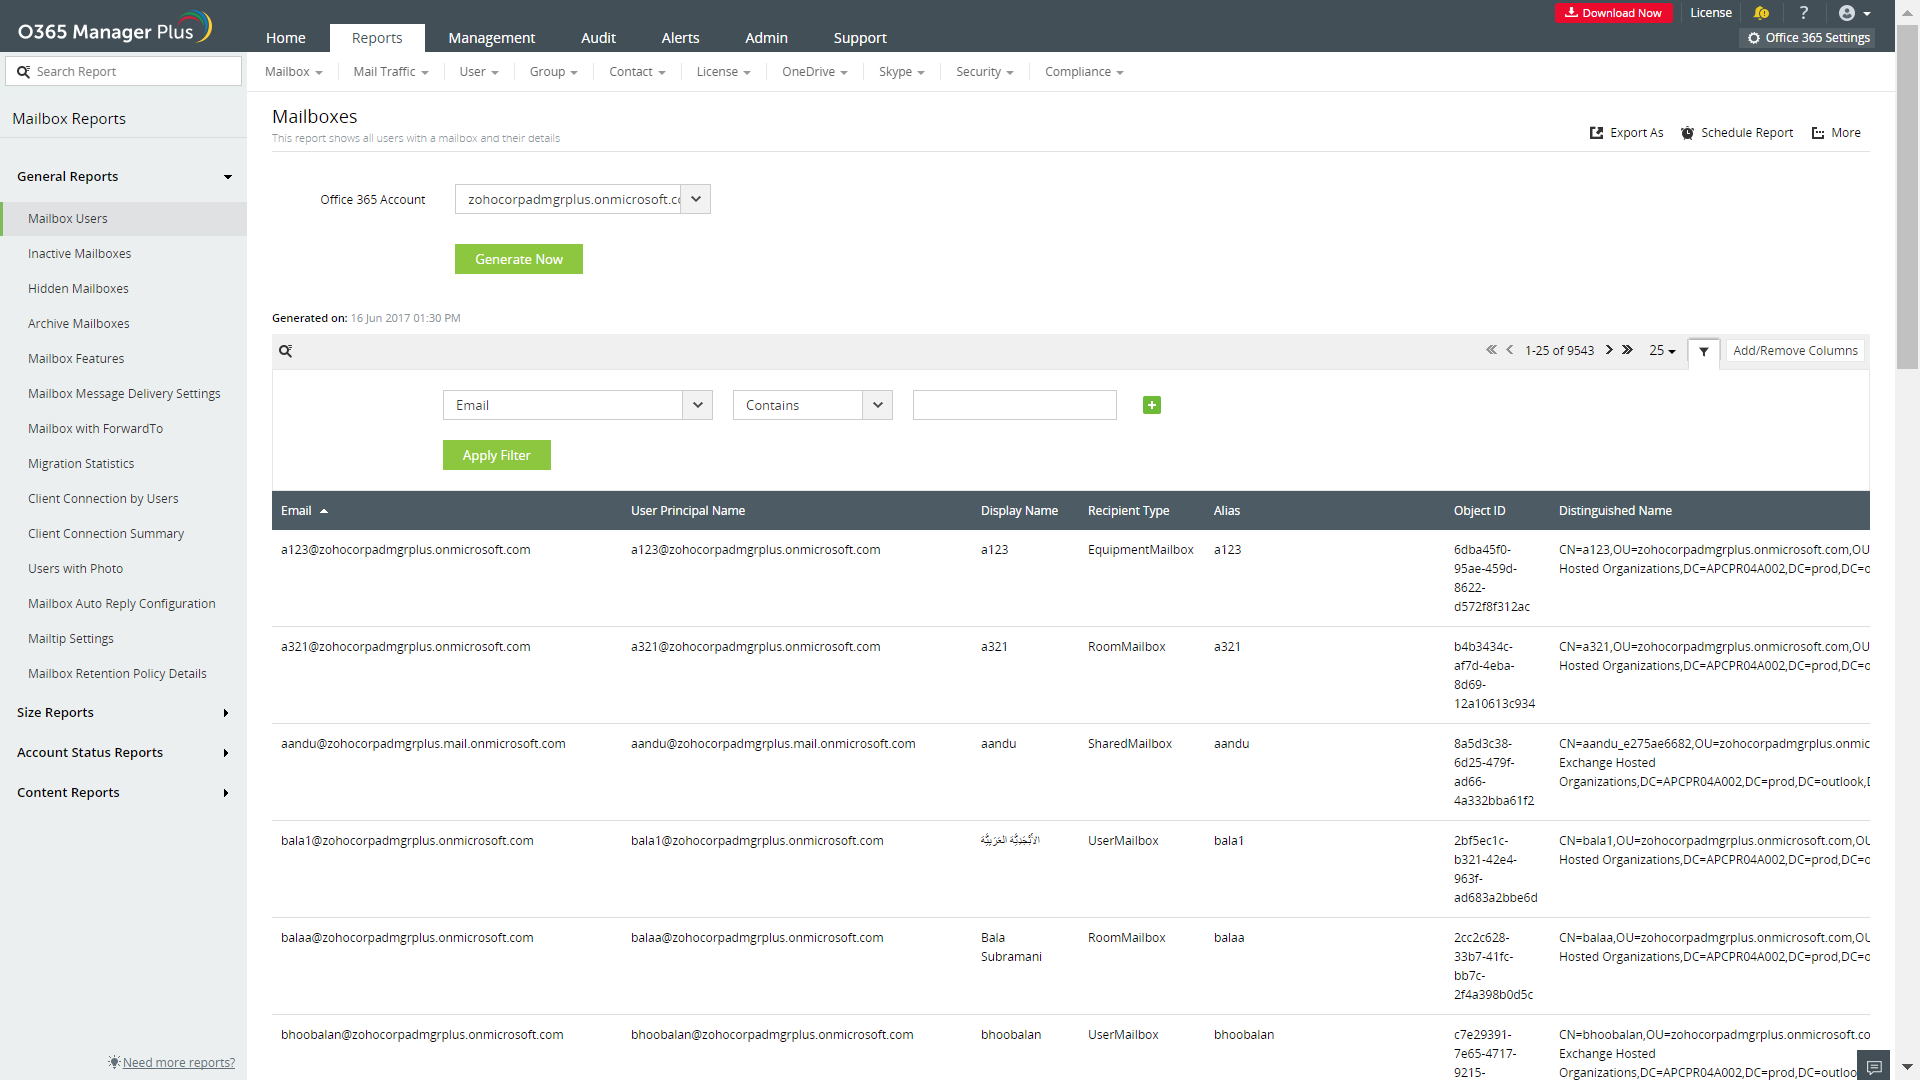
Task: Go to next page arrow
Action: click(1609, 350)
